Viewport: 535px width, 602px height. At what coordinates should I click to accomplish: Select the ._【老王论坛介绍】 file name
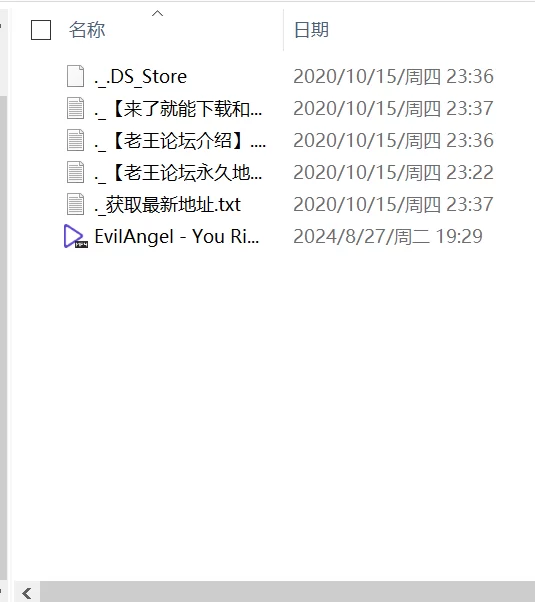(180, 140)
